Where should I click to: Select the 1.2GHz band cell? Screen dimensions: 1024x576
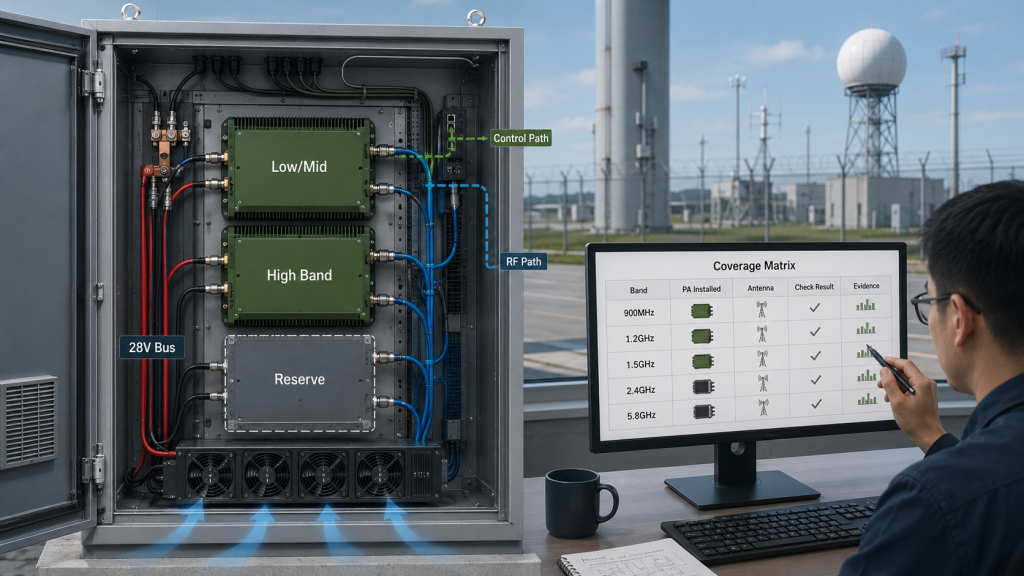pyautogui.click(x=639, y=338)
